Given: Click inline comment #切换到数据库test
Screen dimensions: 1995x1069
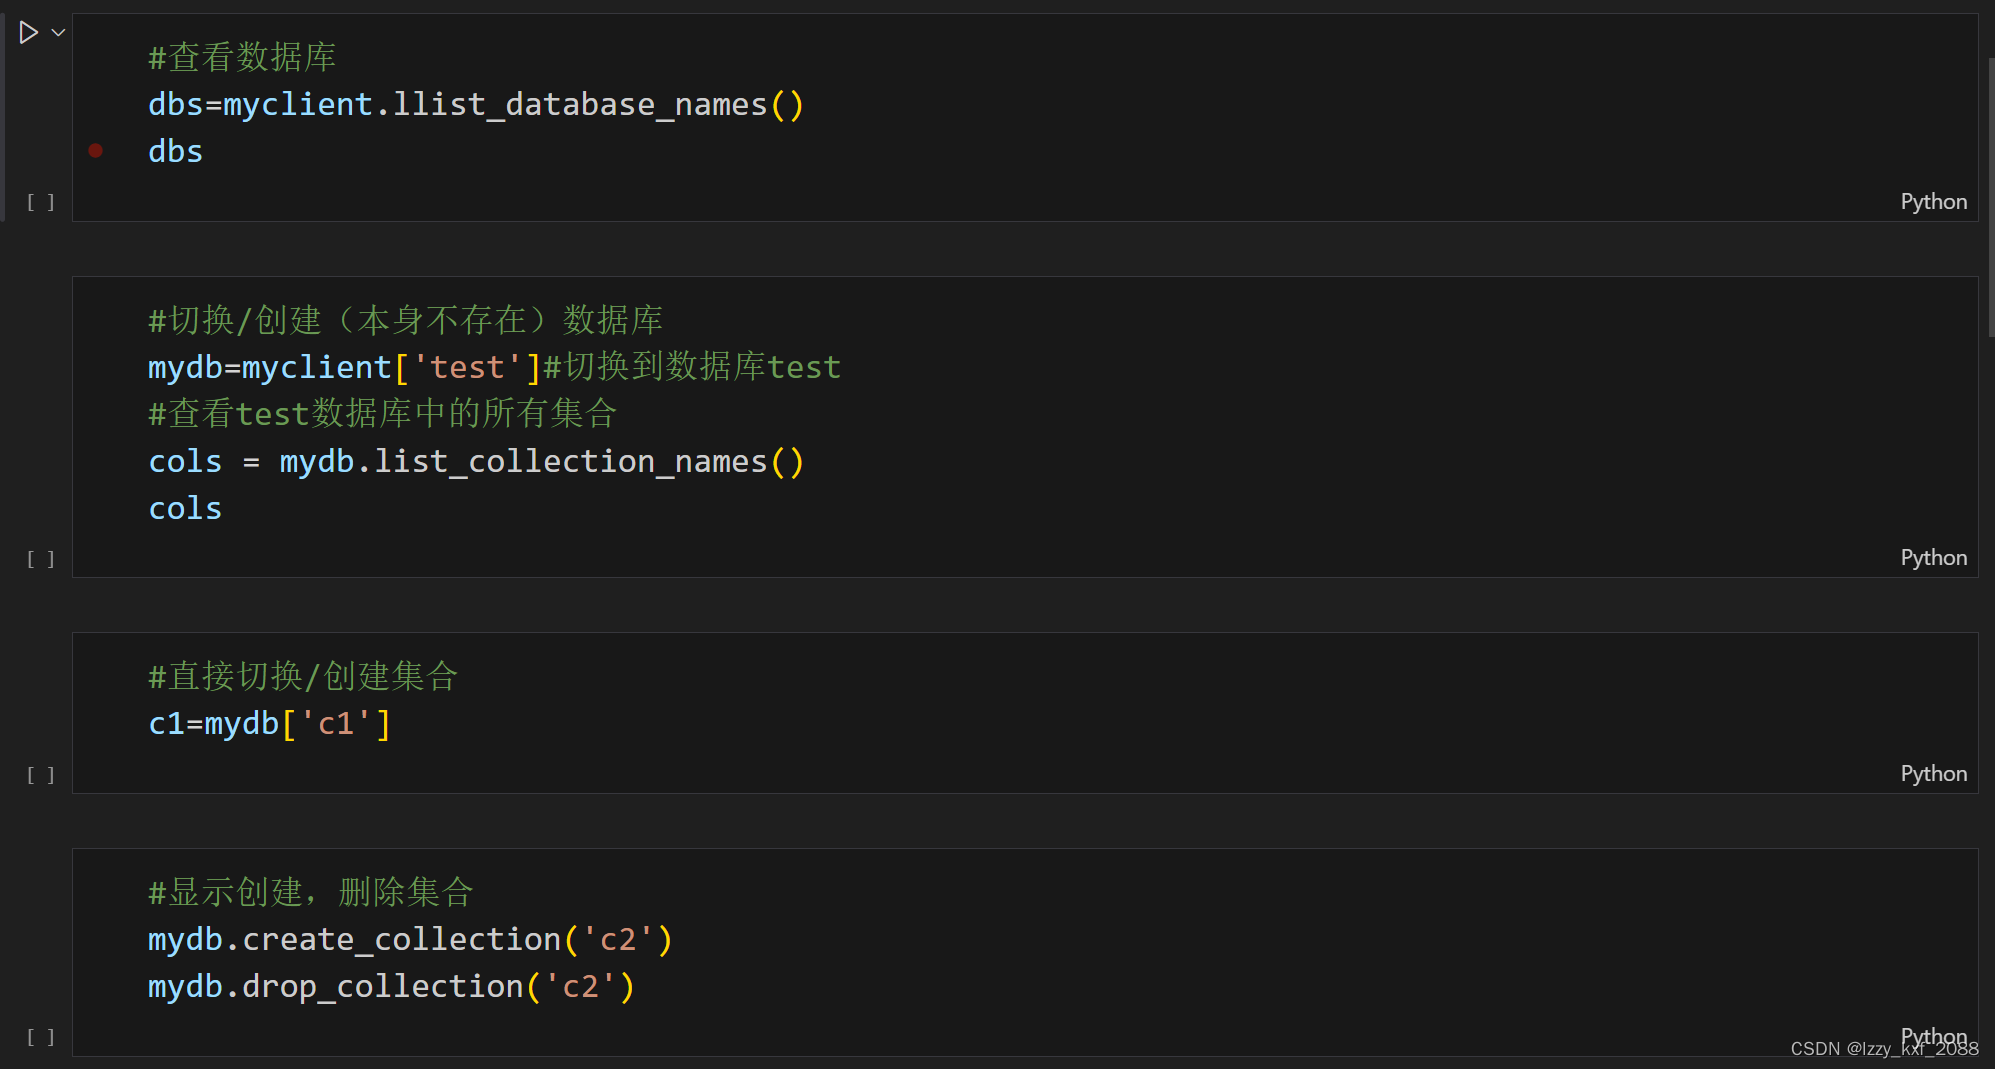Looking at the screenshot, I should 692,367.
